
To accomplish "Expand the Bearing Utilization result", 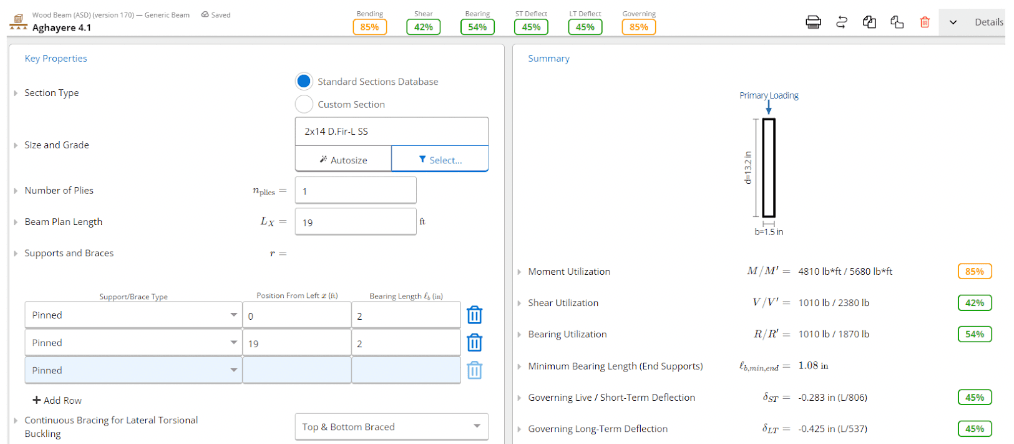I will [x=520, y=335].
